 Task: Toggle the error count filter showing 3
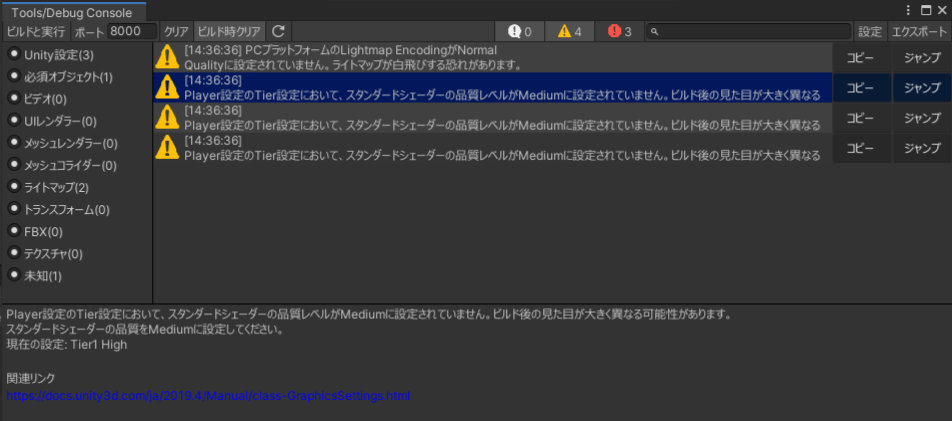[x=619, y=32]
